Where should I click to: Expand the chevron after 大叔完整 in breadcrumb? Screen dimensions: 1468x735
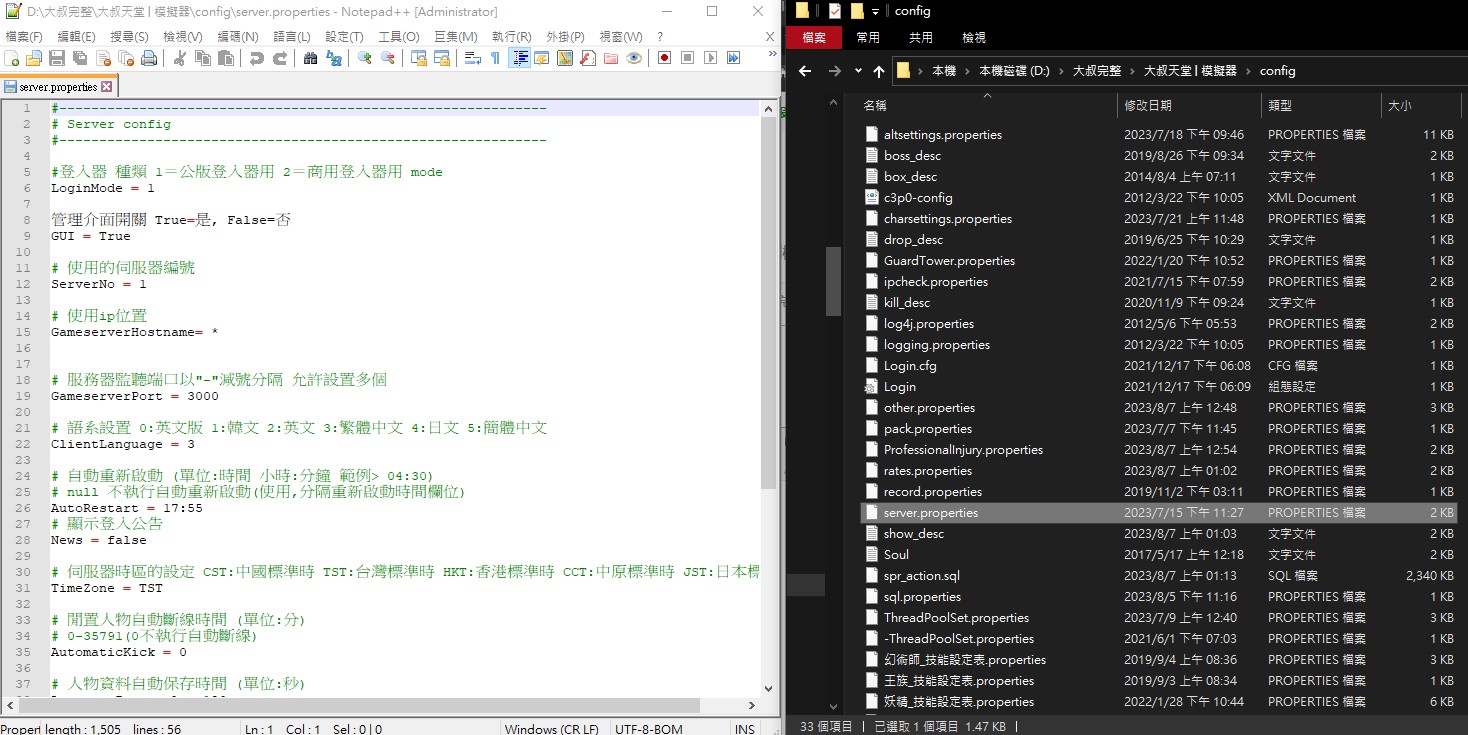[1131, 71]
